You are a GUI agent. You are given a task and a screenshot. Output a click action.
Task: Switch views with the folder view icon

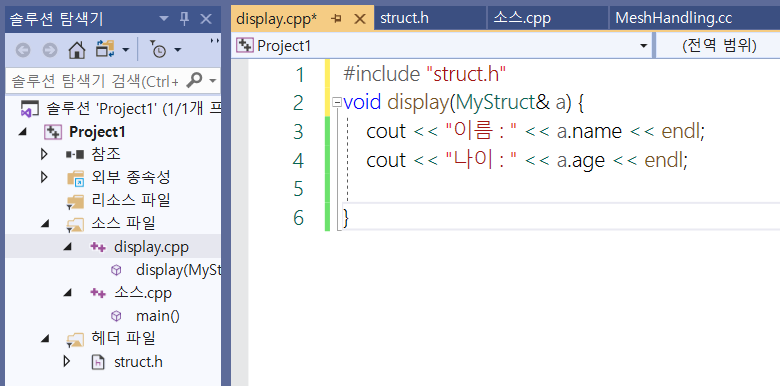(105, 50)
